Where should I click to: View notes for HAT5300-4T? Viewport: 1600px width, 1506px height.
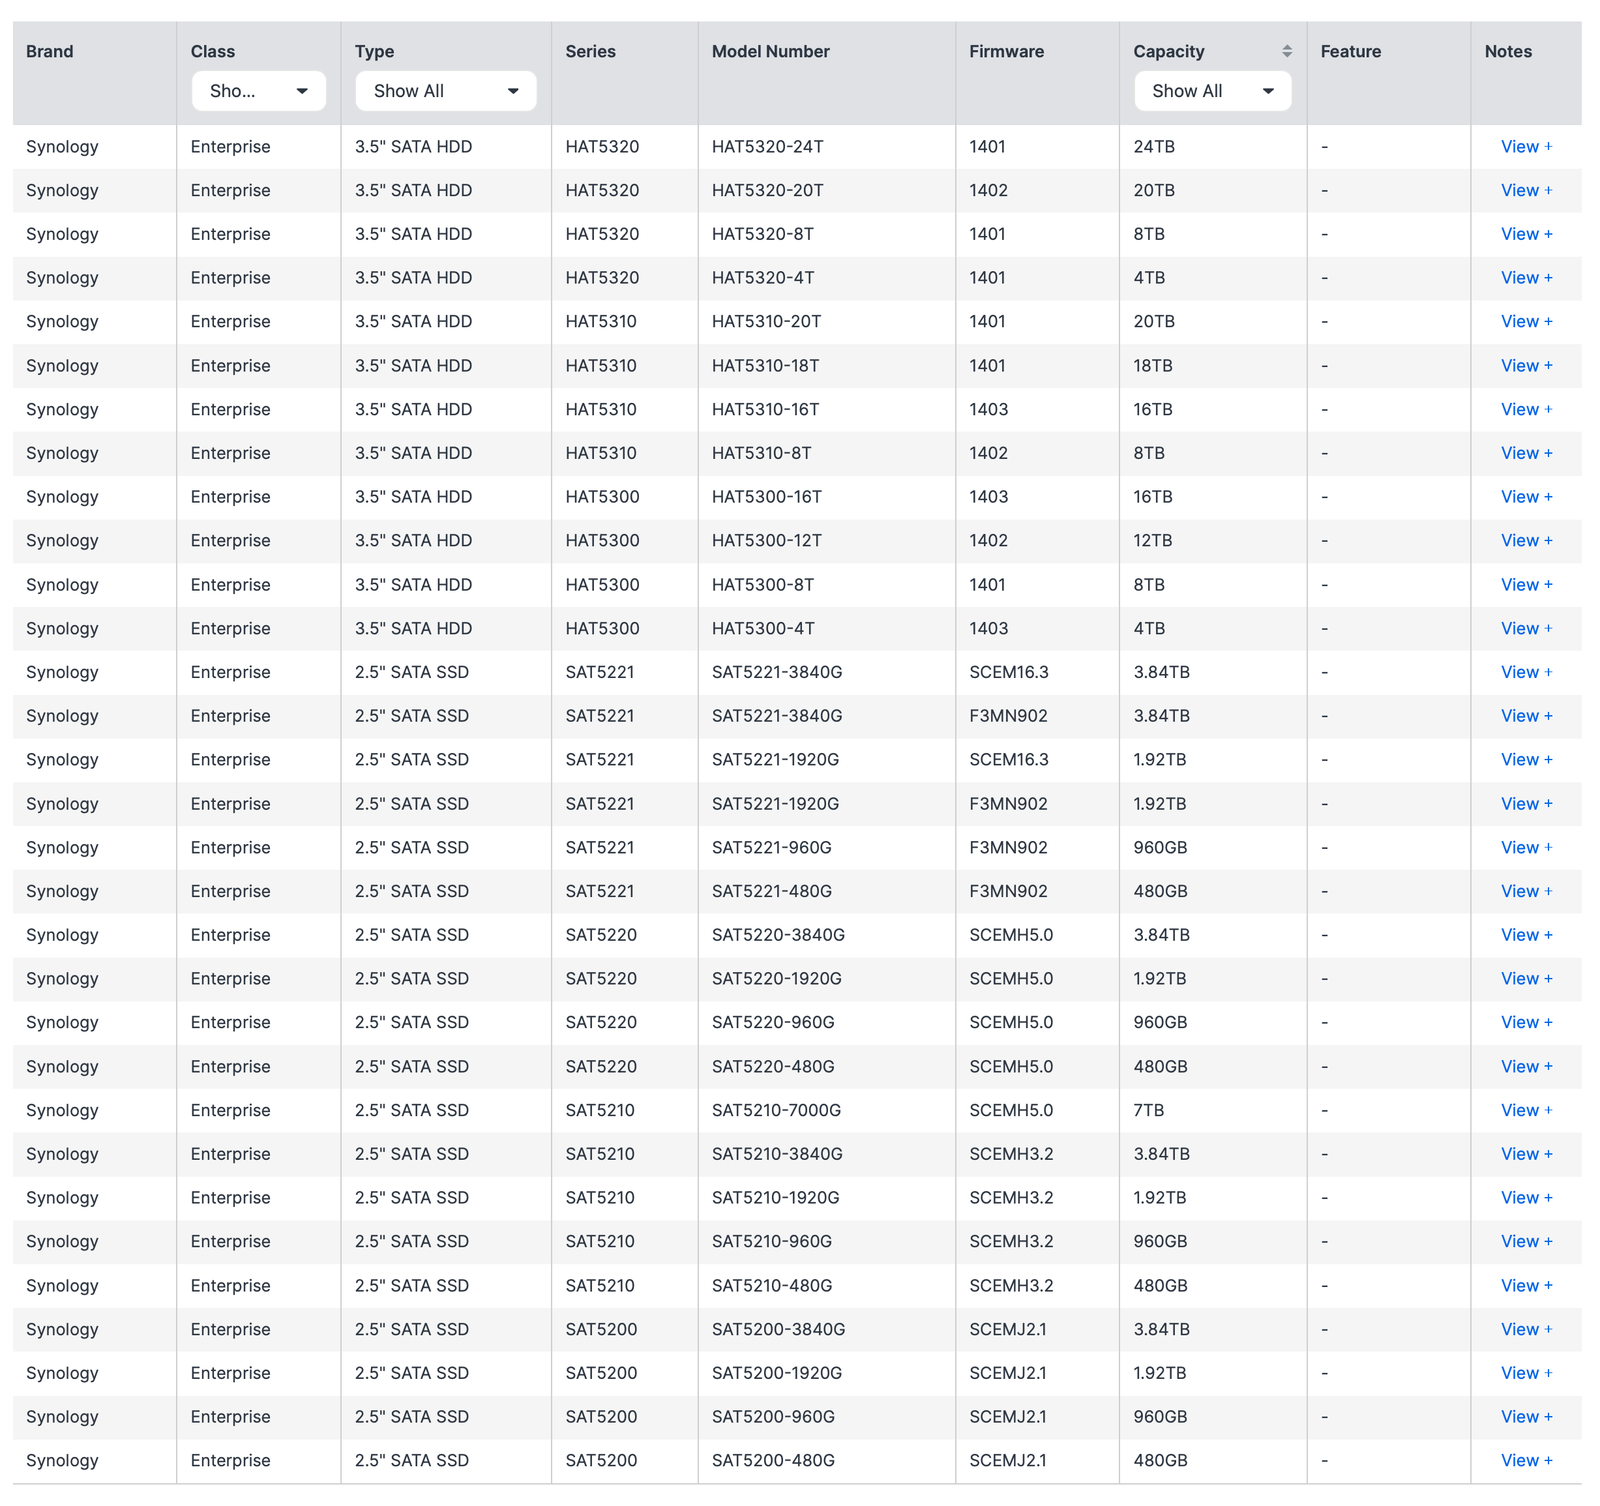(1526, 629)
